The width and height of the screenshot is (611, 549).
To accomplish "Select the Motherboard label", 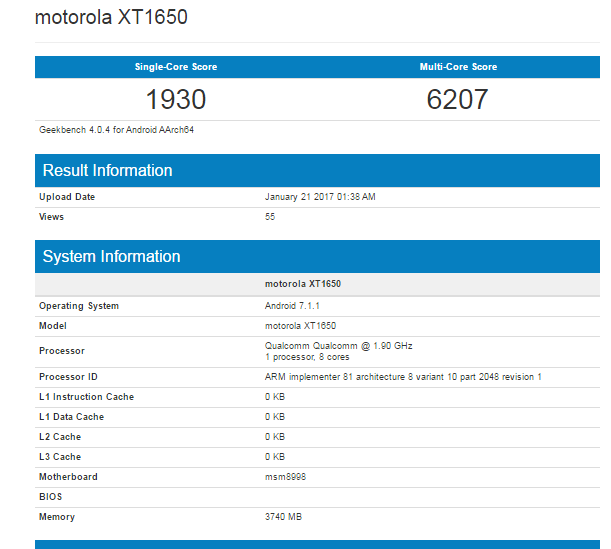I will (68, 477).
